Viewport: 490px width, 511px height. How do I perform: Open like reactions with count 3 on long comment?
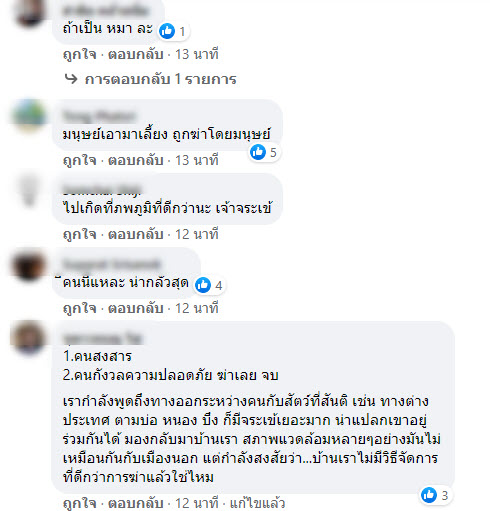[435, 495]
